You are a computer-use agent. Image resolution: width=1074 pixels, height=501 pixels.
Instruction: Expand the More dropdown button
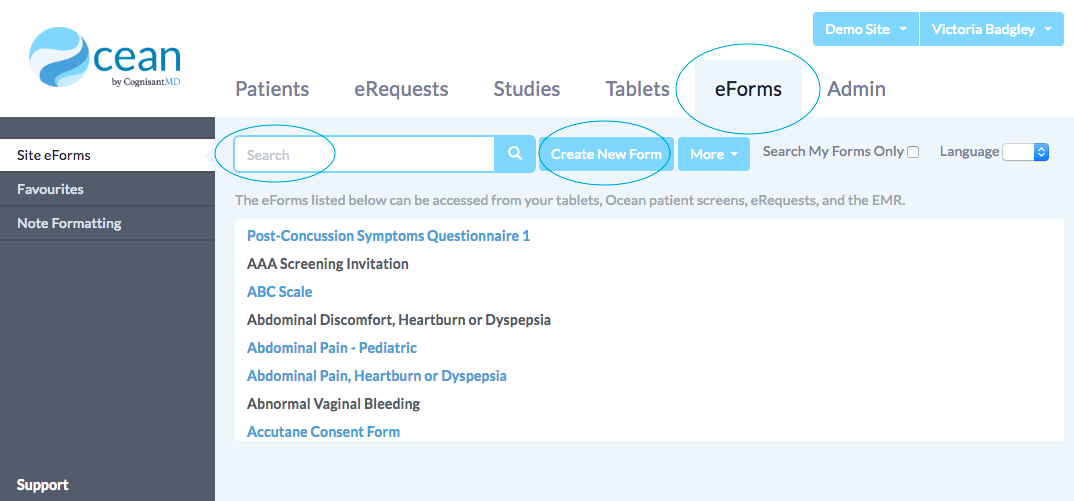click(x=713, y=154)
